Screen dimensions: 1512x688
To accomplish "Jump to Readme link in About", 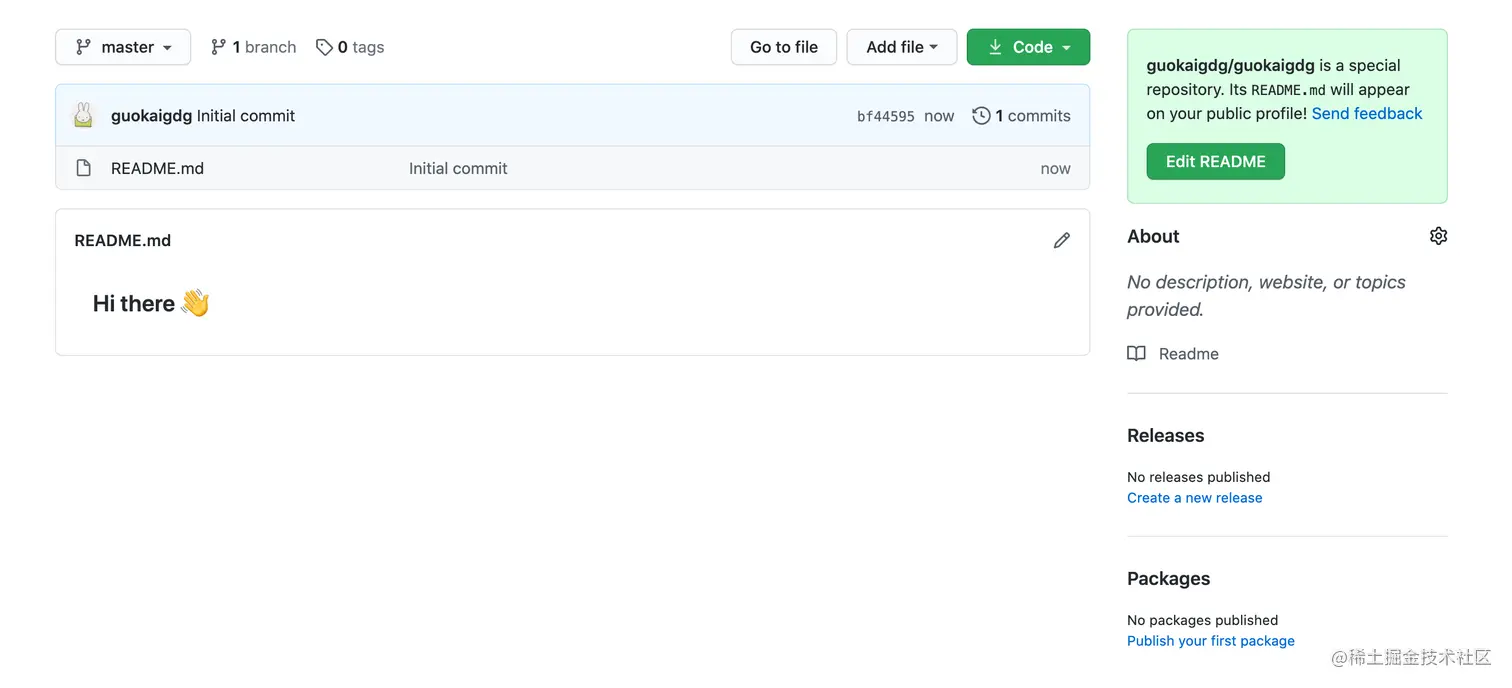I will coord(1188,354).
